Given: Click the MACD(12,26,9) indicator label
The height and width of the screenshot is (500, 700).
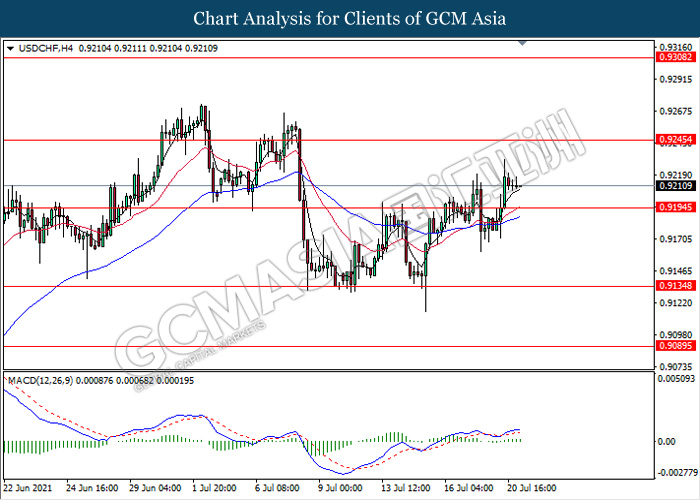Looking at the screenshot, I should pyautogui.click(x=41, y=381).
